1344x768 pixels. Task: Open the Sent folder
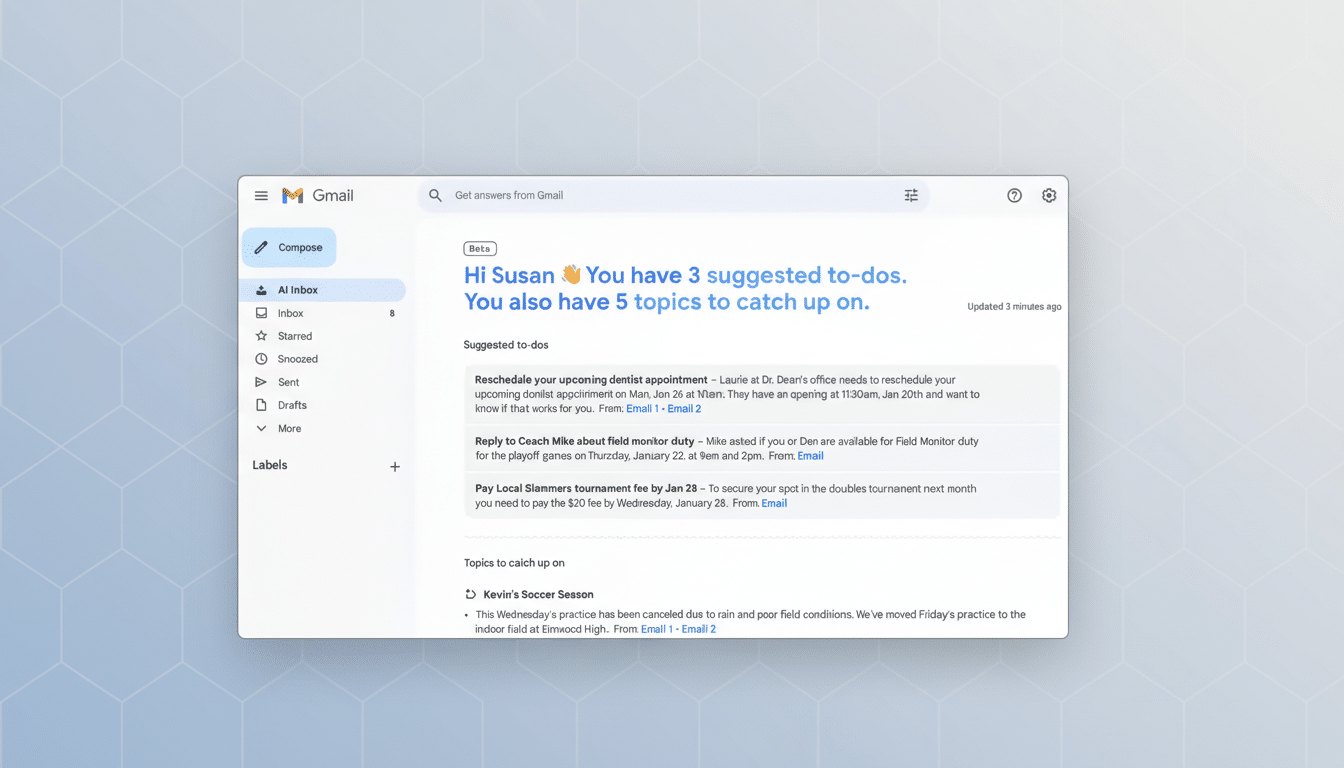[289, 381]
